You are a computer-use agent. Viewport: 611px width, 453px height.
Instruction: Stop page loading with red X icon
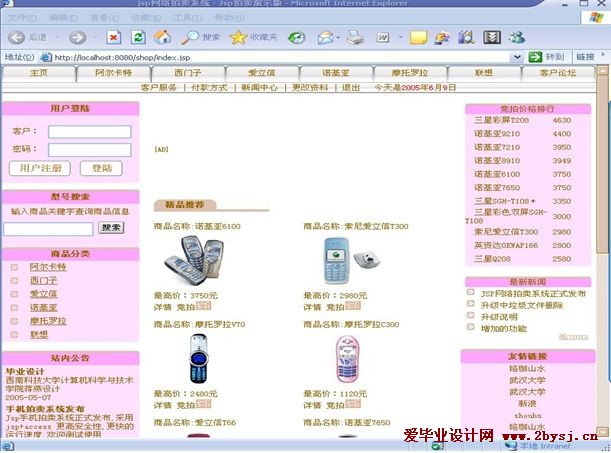click(113, 37)
